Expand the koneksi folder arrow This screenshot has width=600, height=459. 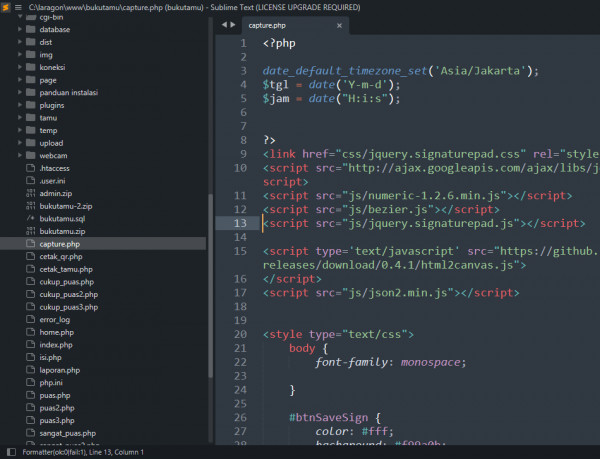[x=20, y=67]
